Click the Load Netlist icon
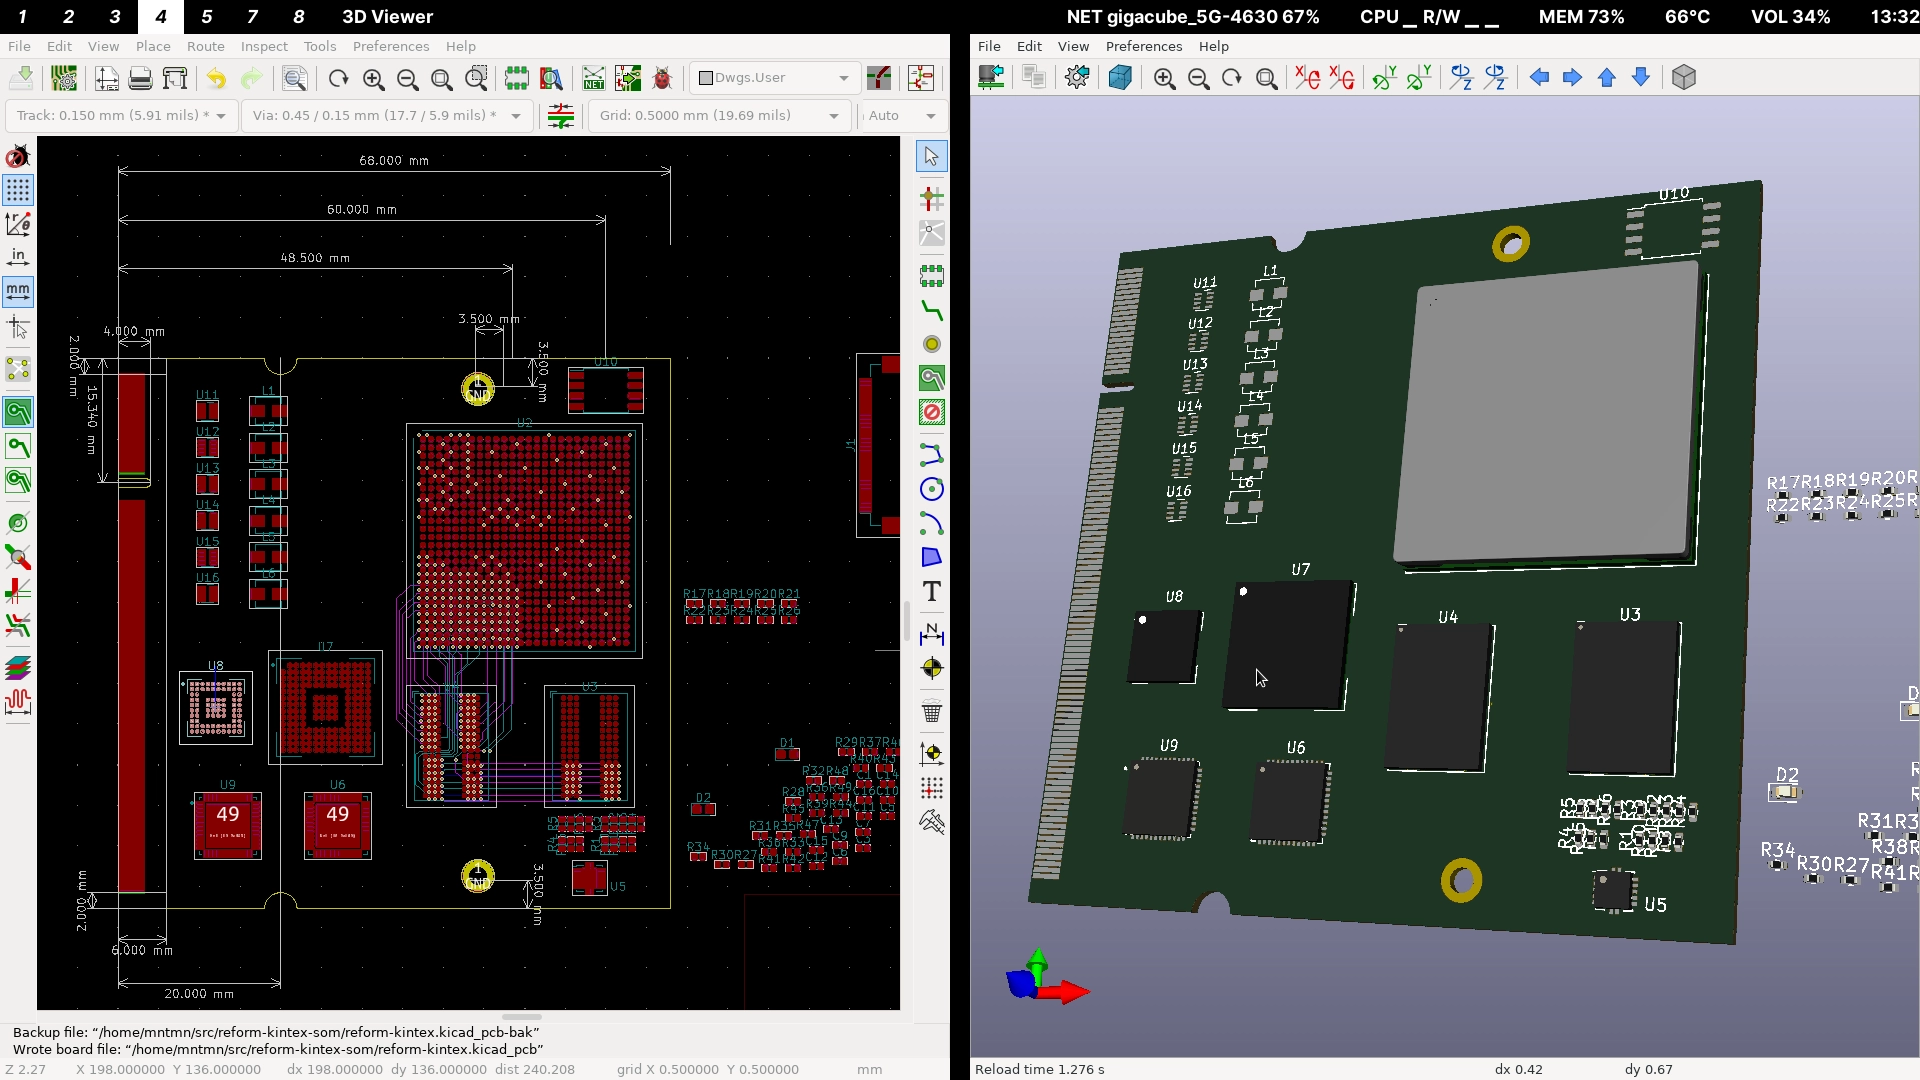Image resolution: width=1920 pixels, height=1080 pixels. pos(594,78)
